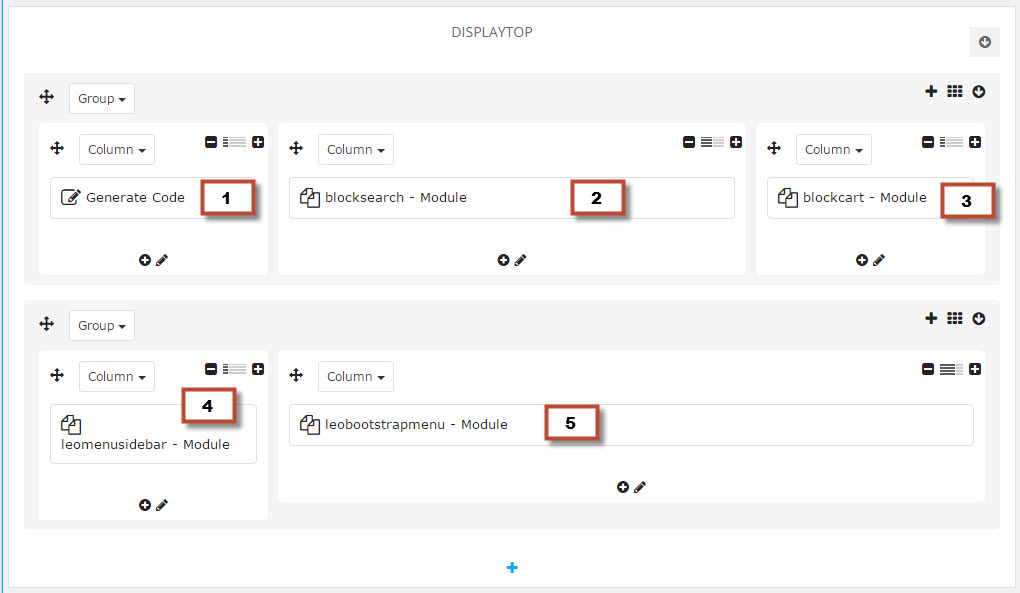
Task: Toggle second group's circle arrow icon
Action: tap(979, 319)
